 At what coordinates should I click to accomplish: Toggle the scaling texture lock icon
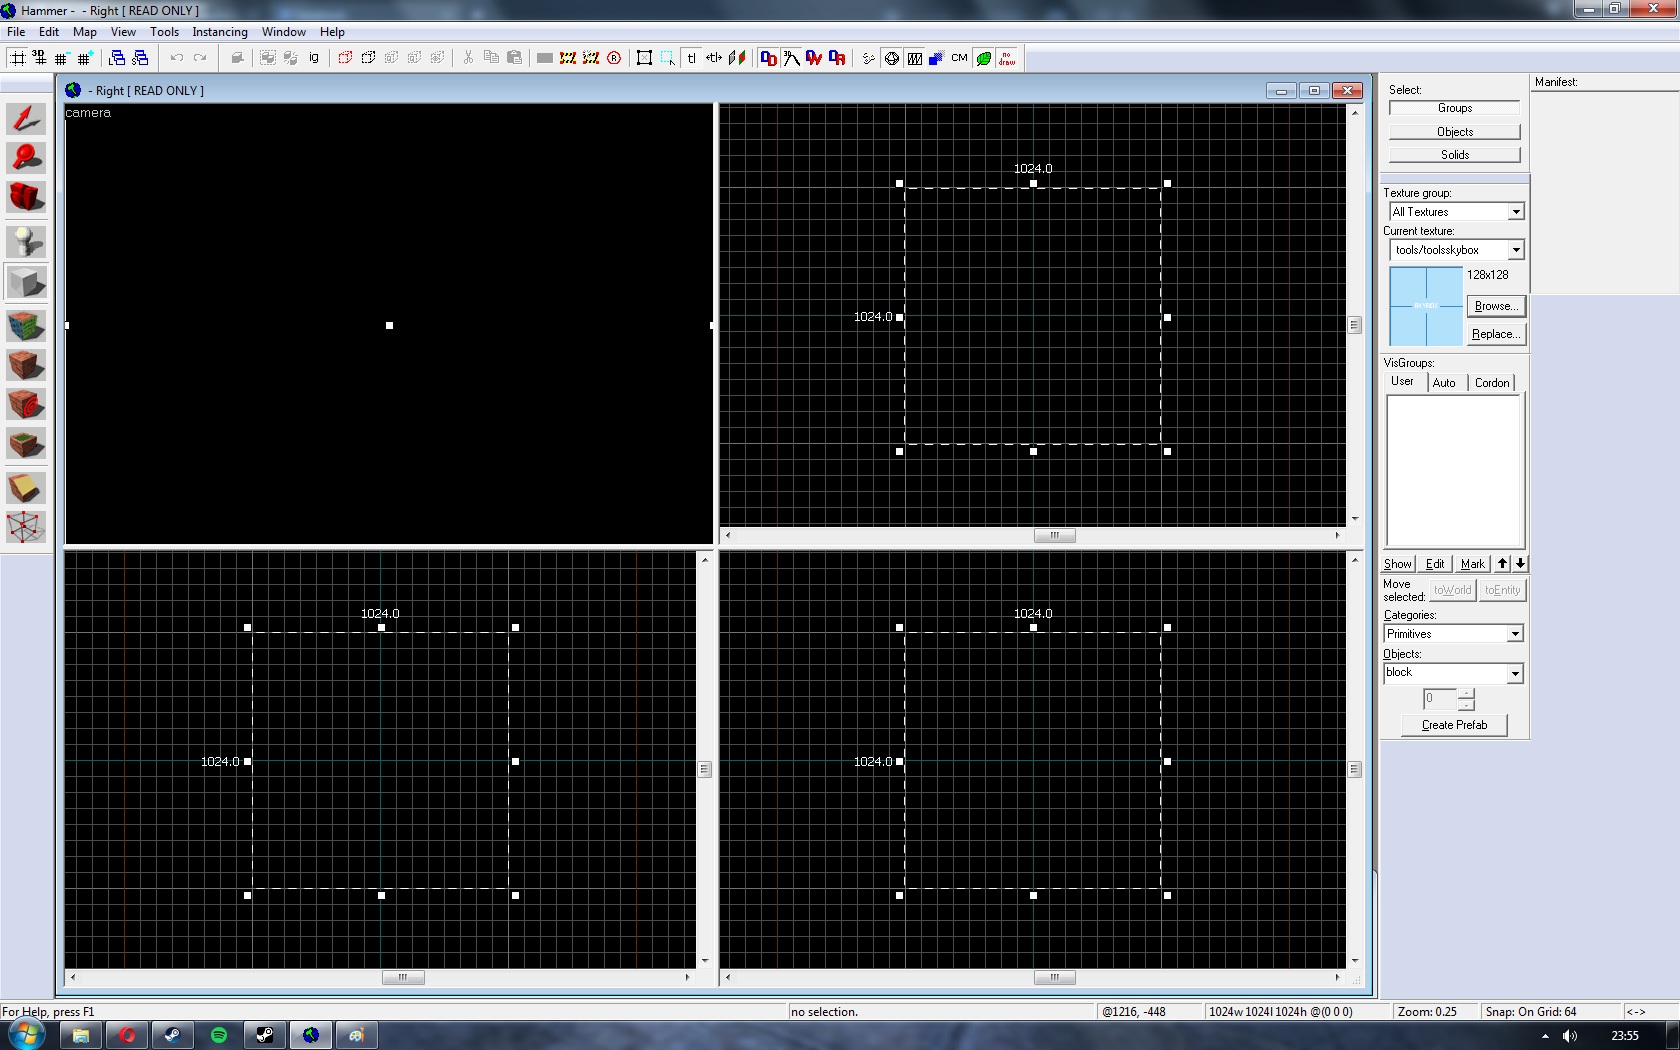[714, 58]
